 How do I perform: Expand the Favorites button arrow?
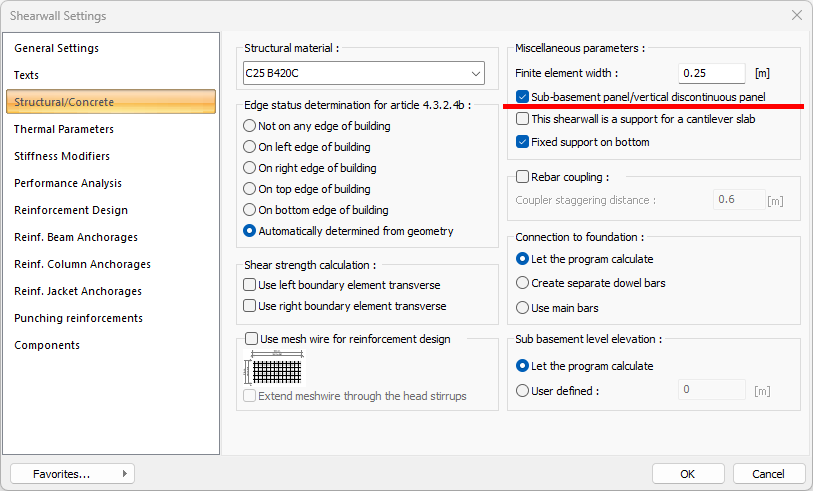click(124, 473)
